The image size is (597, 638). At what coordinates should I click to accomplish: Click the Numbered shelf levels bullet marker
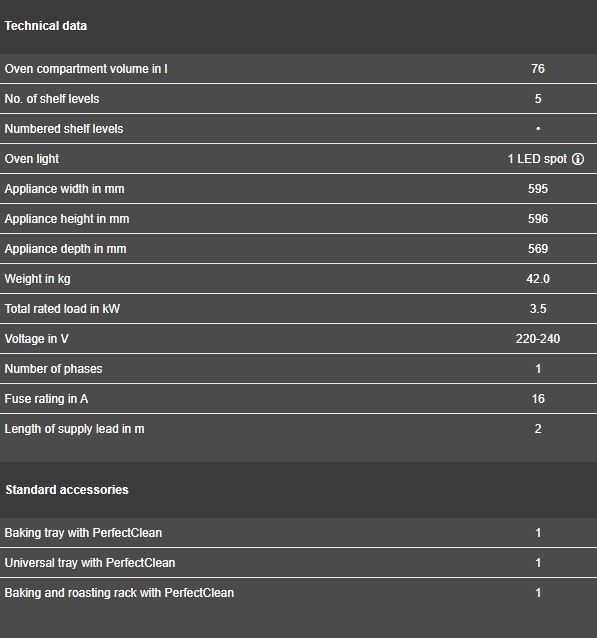point(538,129)
